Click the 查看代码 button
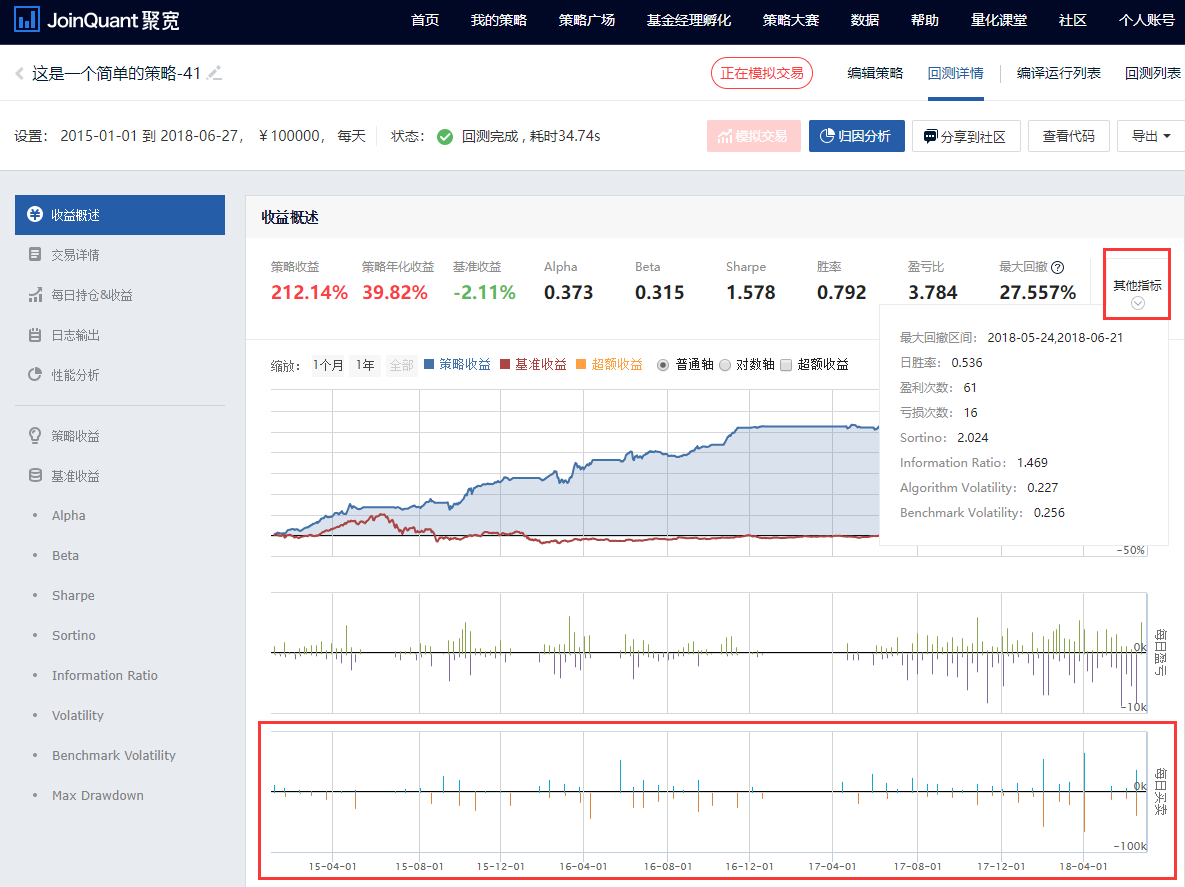1185x887 pixels. [1068, 136]
